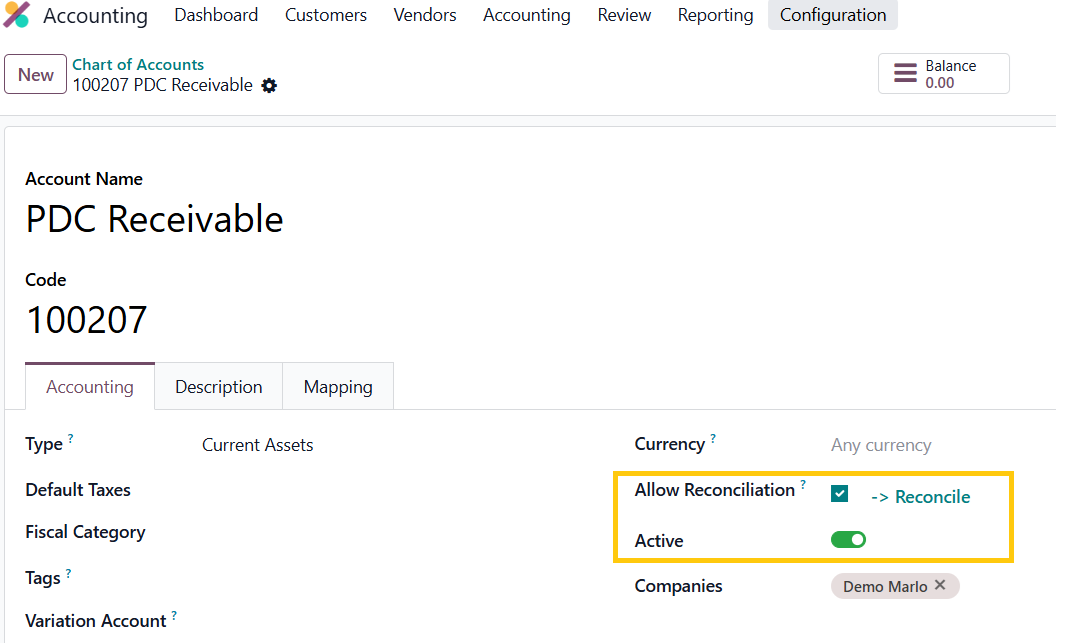1081x643 pixels.
Task: Switch to the Mapping tab
Action: pos(338,387)
